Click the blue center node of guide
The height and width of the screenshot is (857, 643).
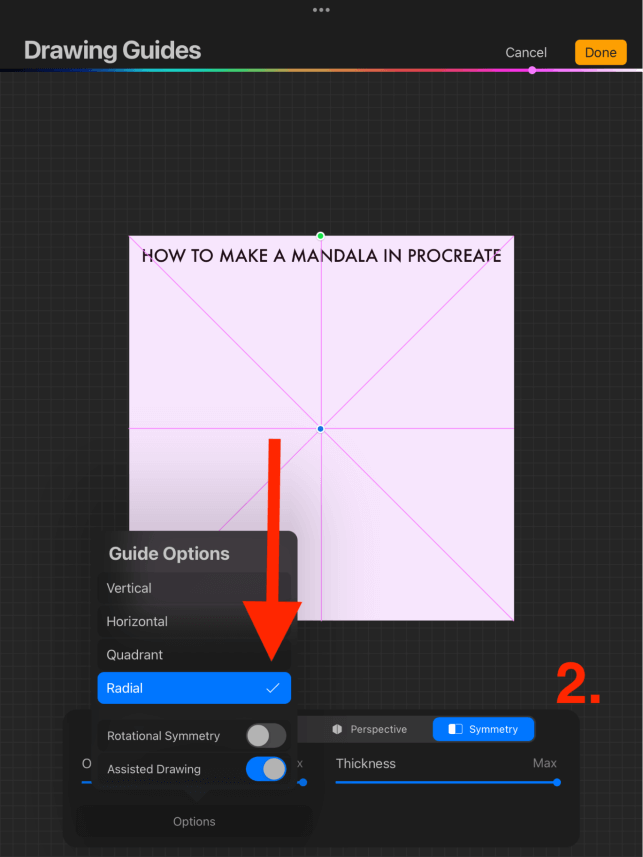(320, 429)
